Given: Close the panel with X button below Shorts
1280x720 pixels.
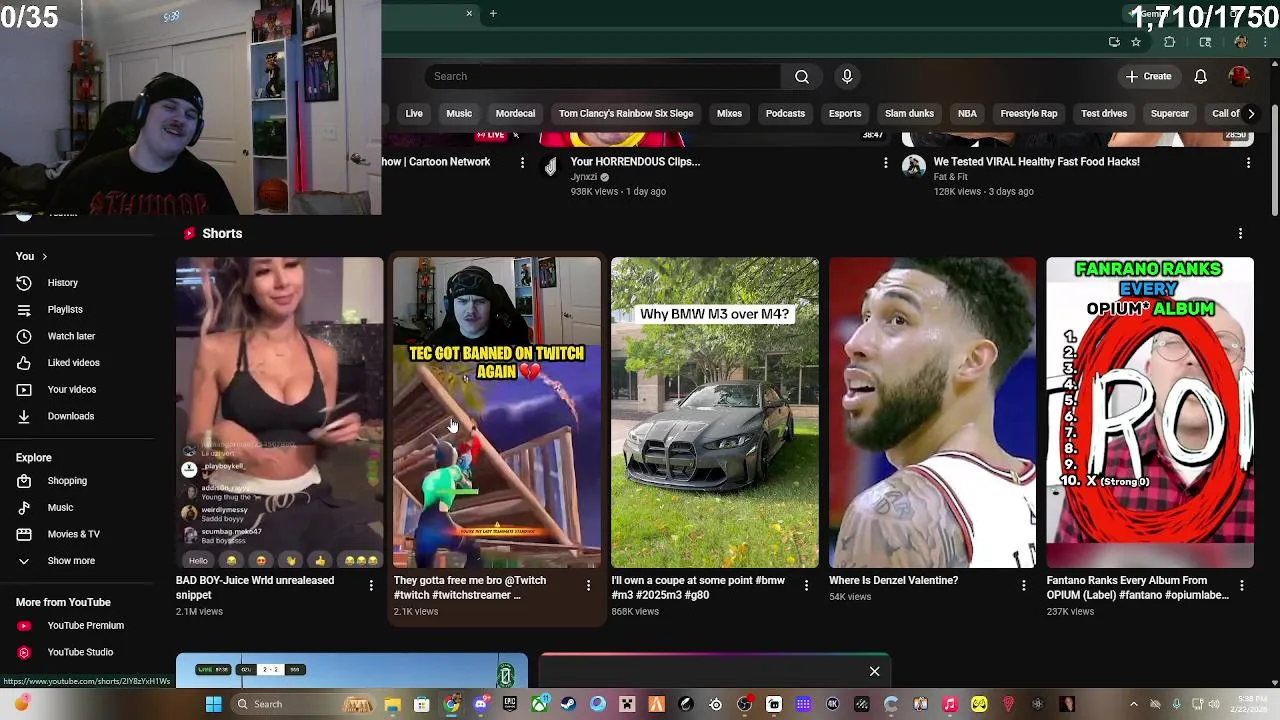Looking at the screenshot, I should click(x=874, y=671).
